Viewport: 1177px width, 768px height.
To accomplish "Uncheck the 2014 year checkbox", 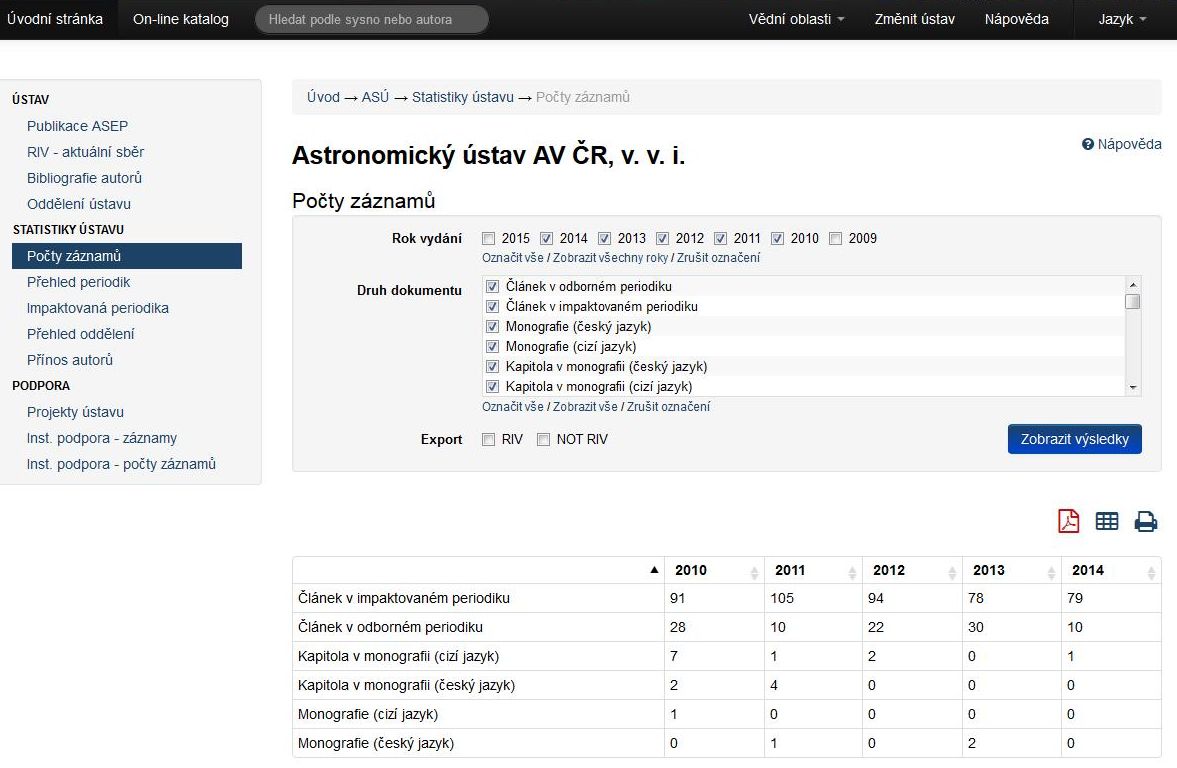I will click(546, 239).
